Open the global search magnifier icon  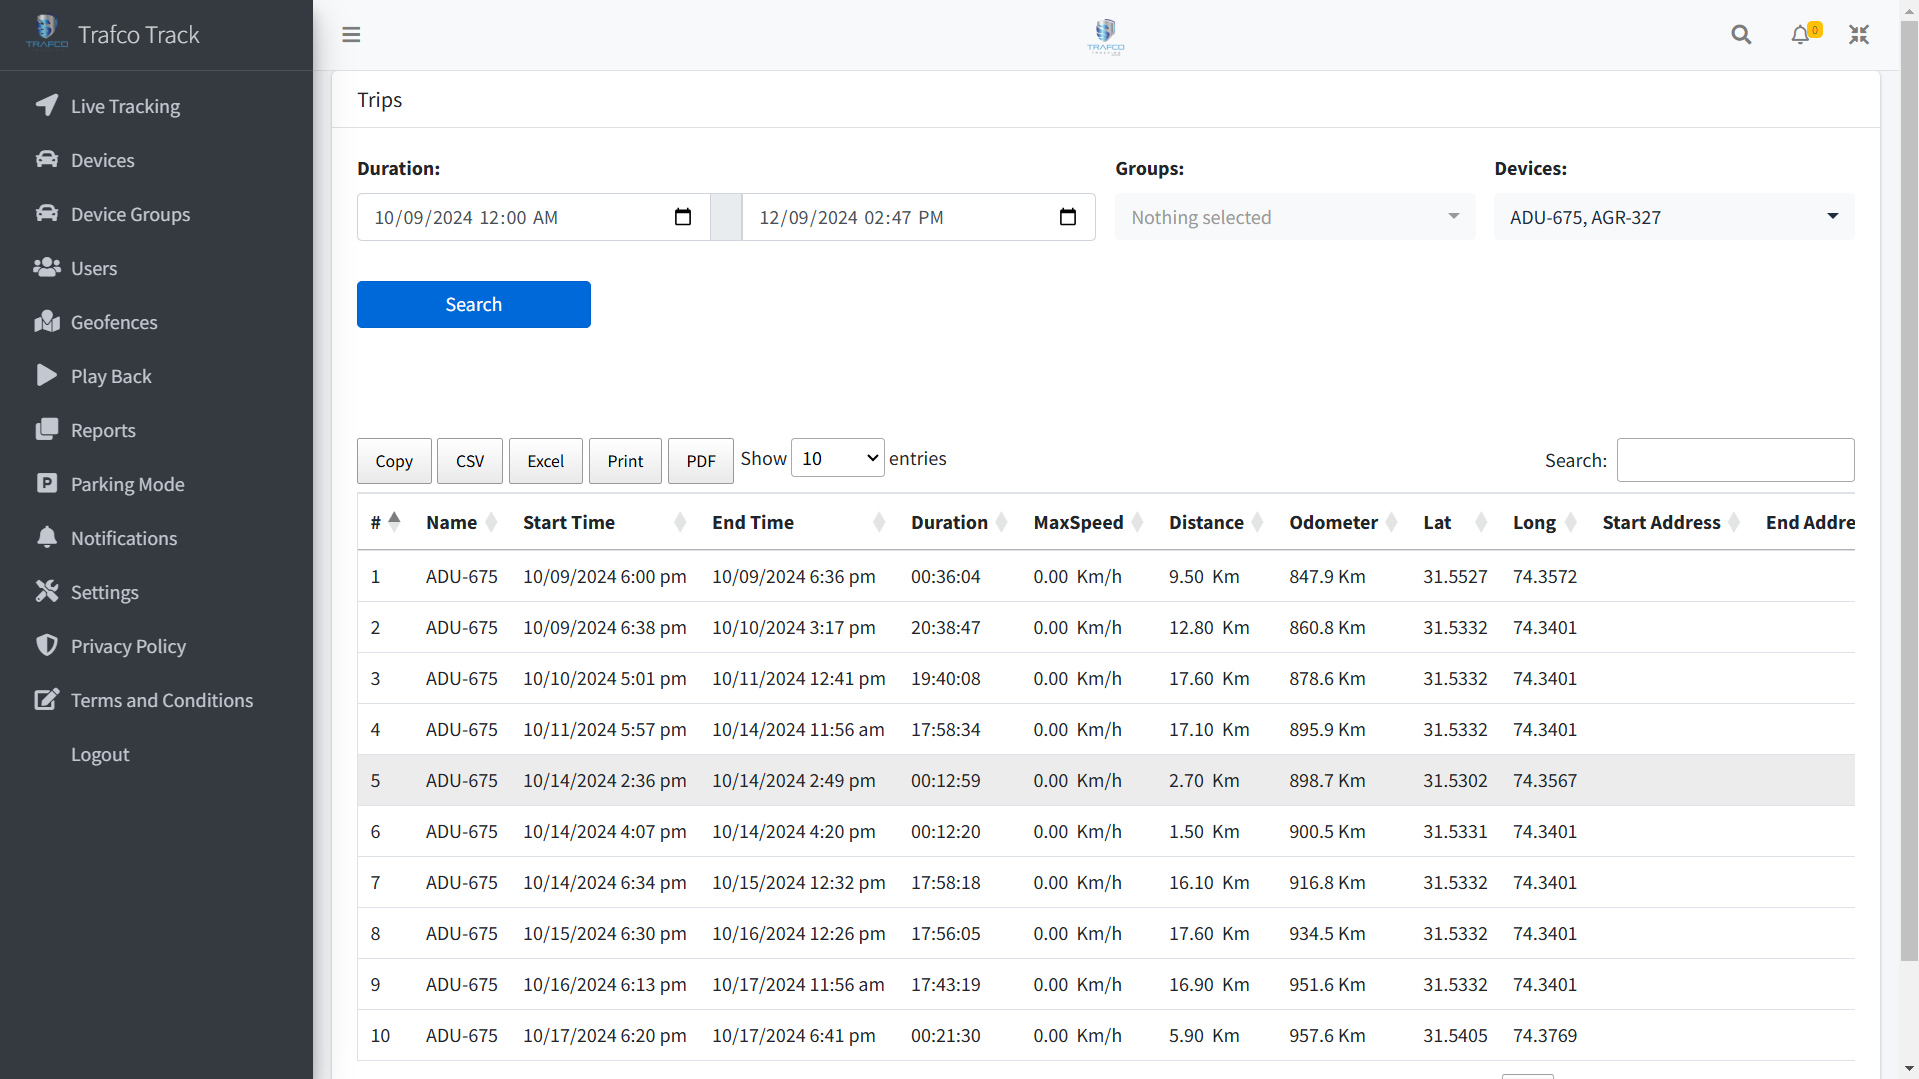point(1741,34)
